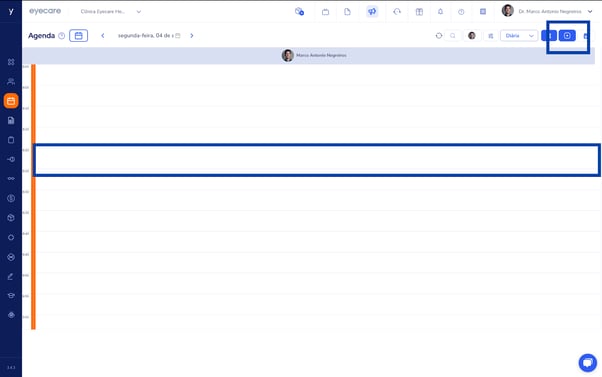Open the date picker showing segunda-feira, 04
This screenshot has width=602, height=377.
tap(149, 35)
